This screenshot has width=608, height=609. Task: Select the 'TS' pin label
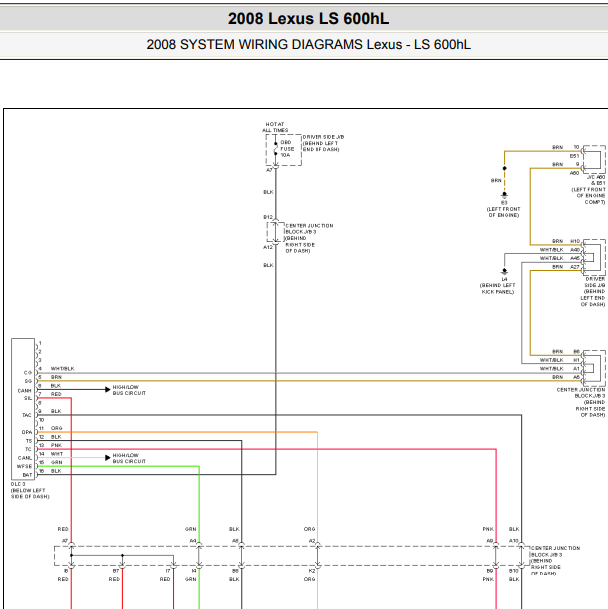(29, 441)
